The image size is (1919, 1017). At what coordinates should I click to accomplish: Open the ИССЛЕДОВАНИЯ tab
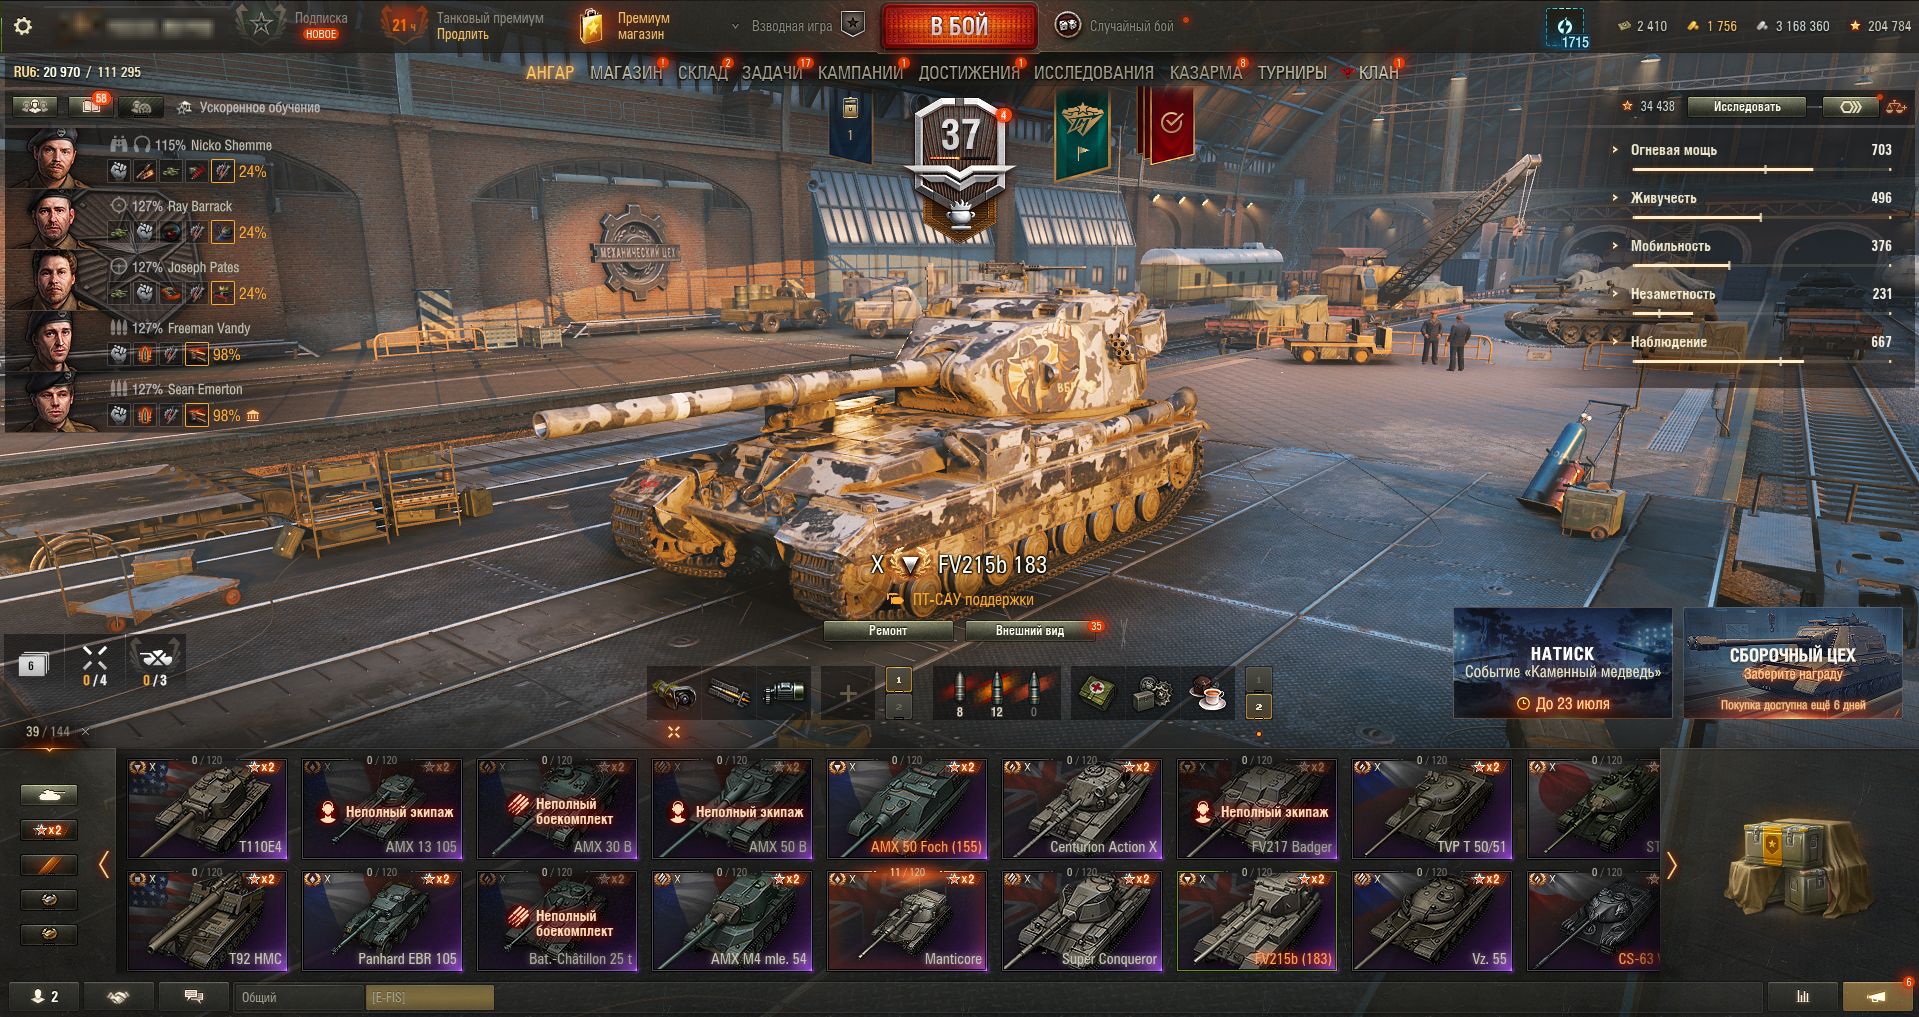point(1093,72)
